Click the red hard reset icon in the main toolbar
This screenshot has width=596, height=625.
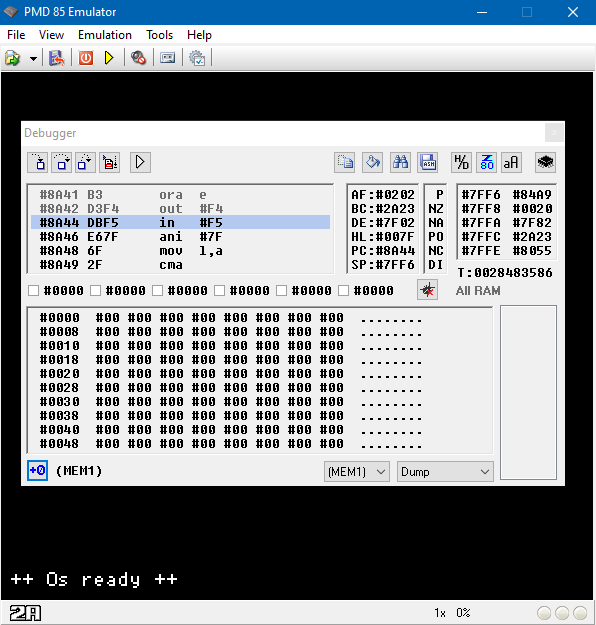coord(86,58)
